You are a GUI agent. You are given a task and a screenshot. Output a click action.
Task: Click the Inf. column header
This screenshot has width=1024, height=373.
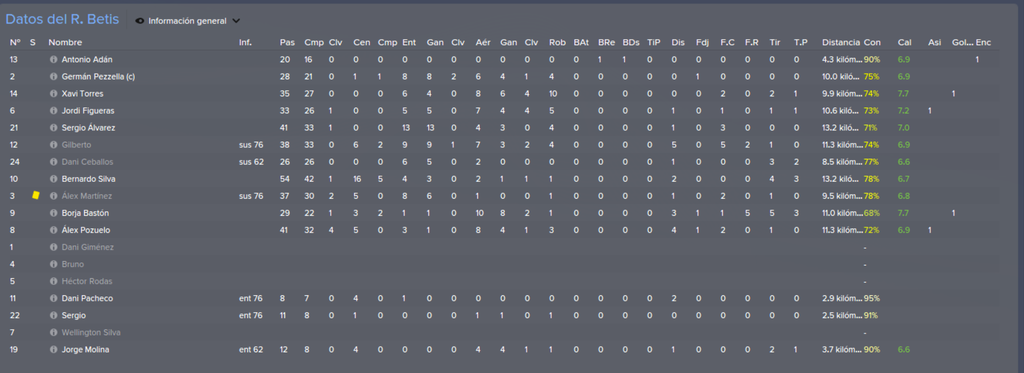click(246, 42)
